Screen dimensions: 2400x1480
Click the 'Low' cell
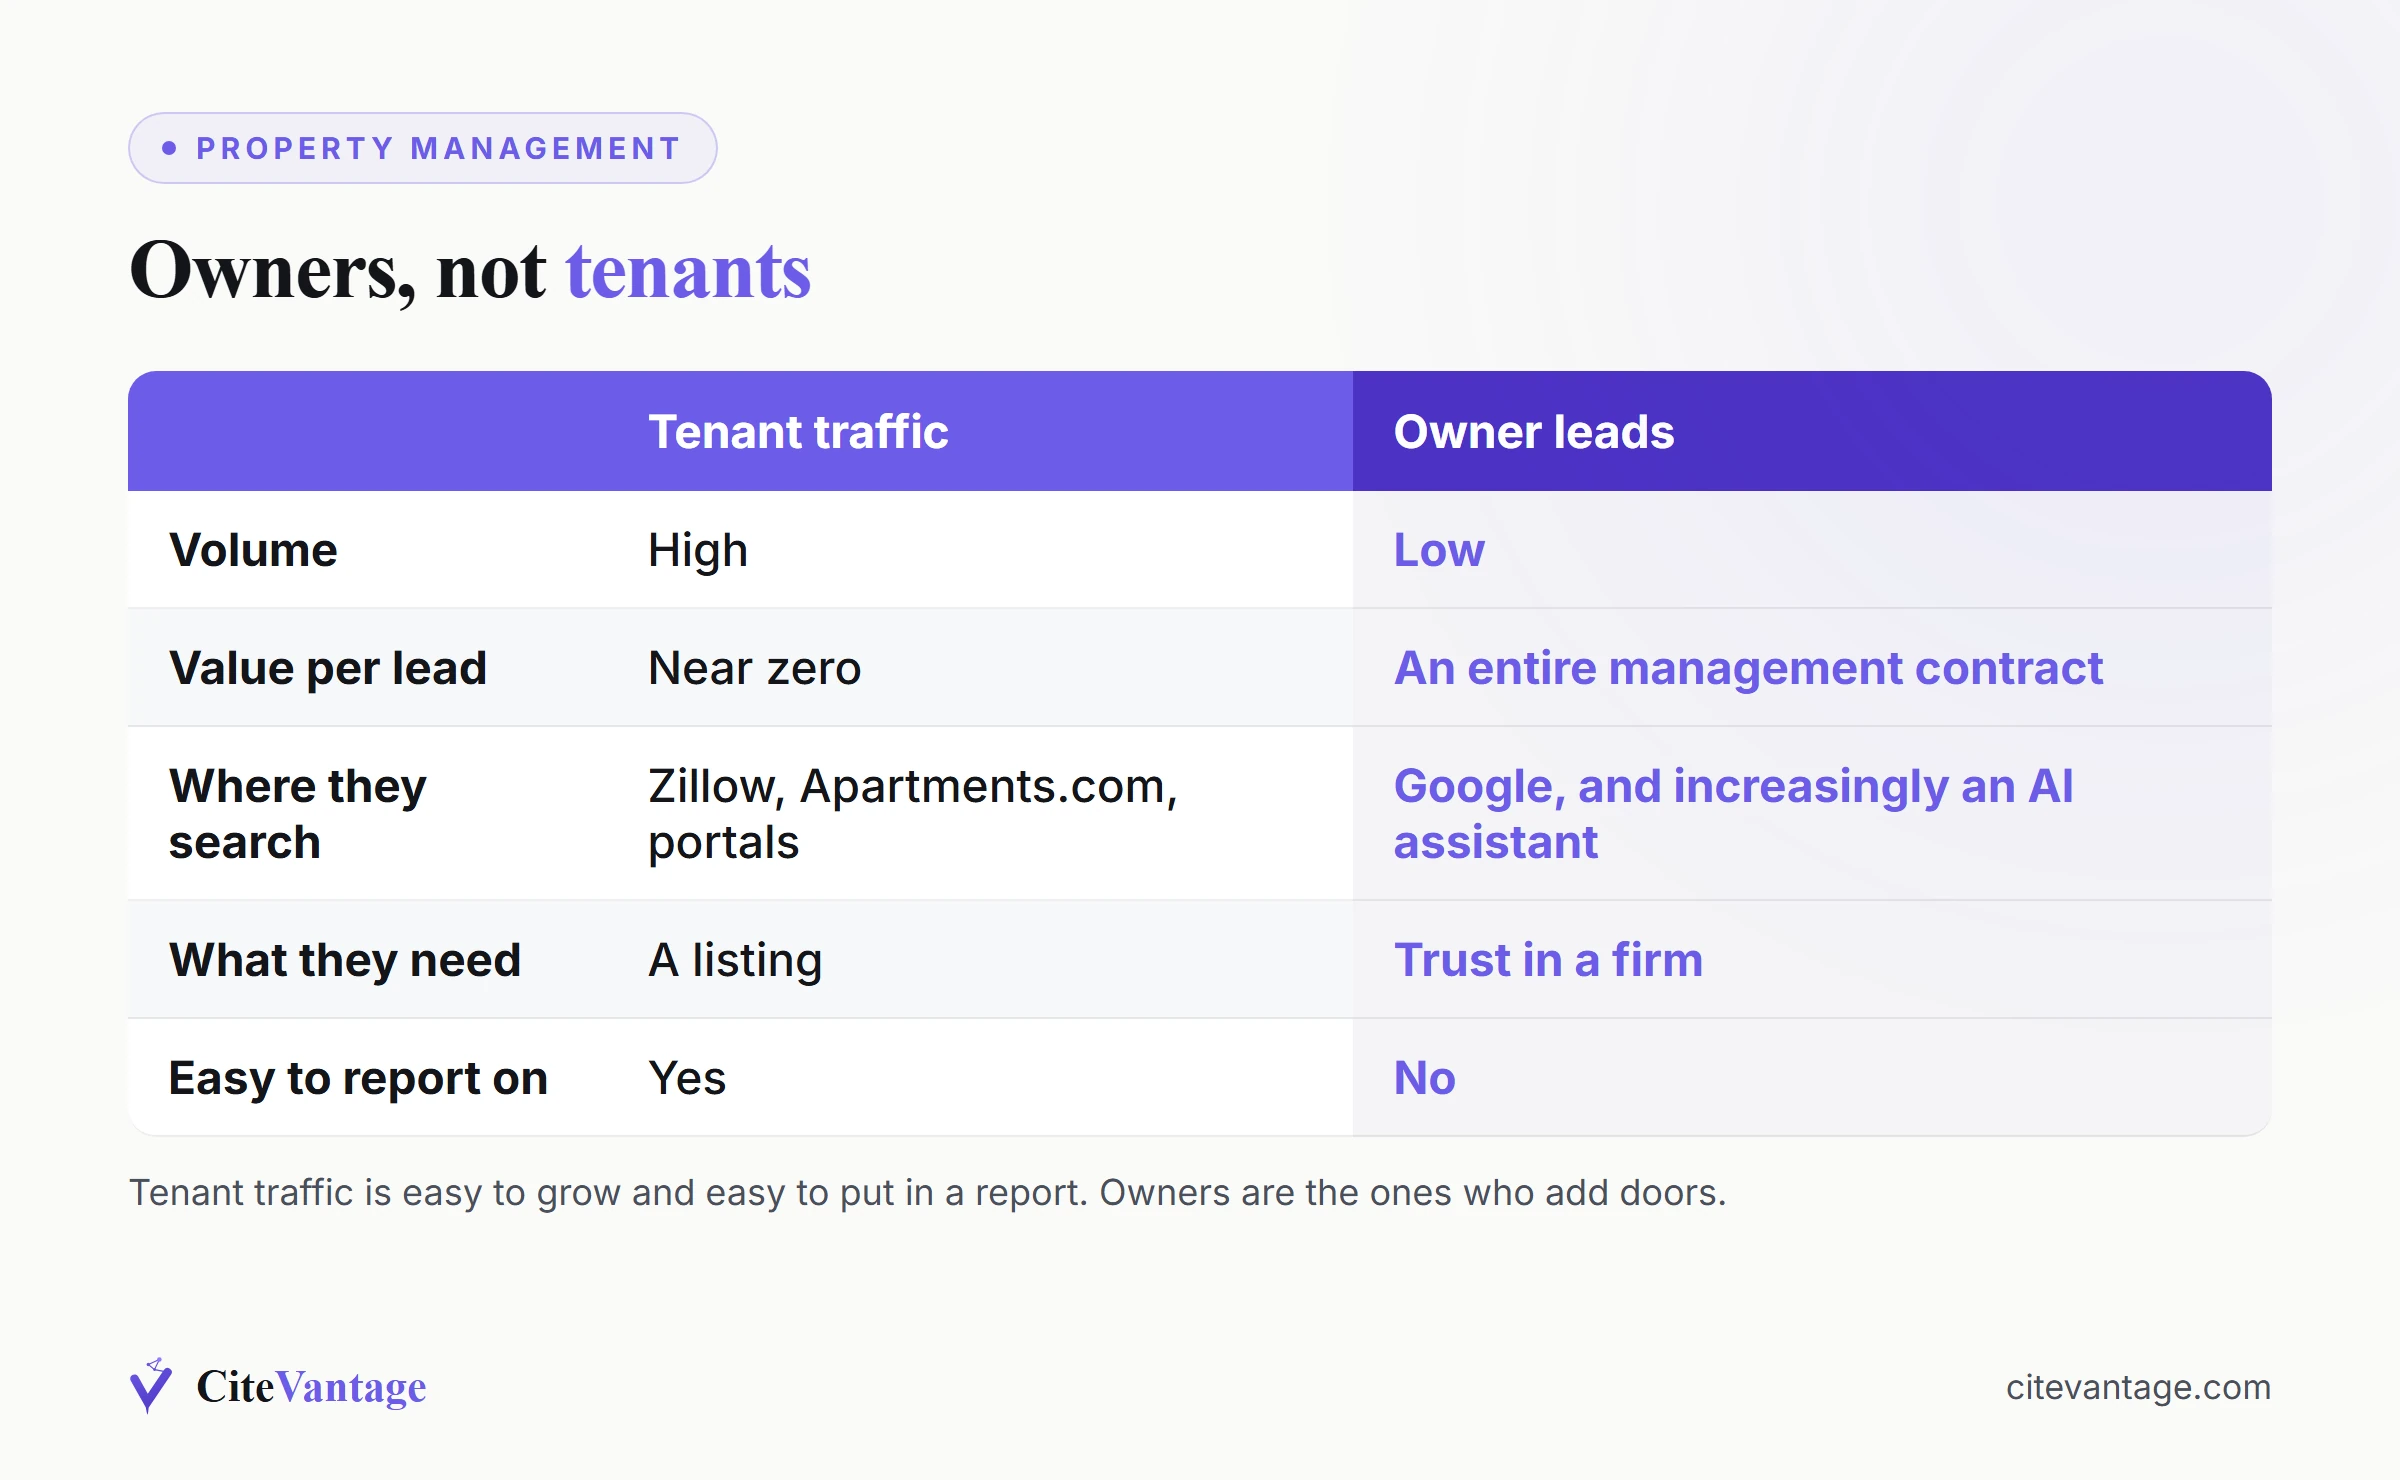click(1439, 550)
